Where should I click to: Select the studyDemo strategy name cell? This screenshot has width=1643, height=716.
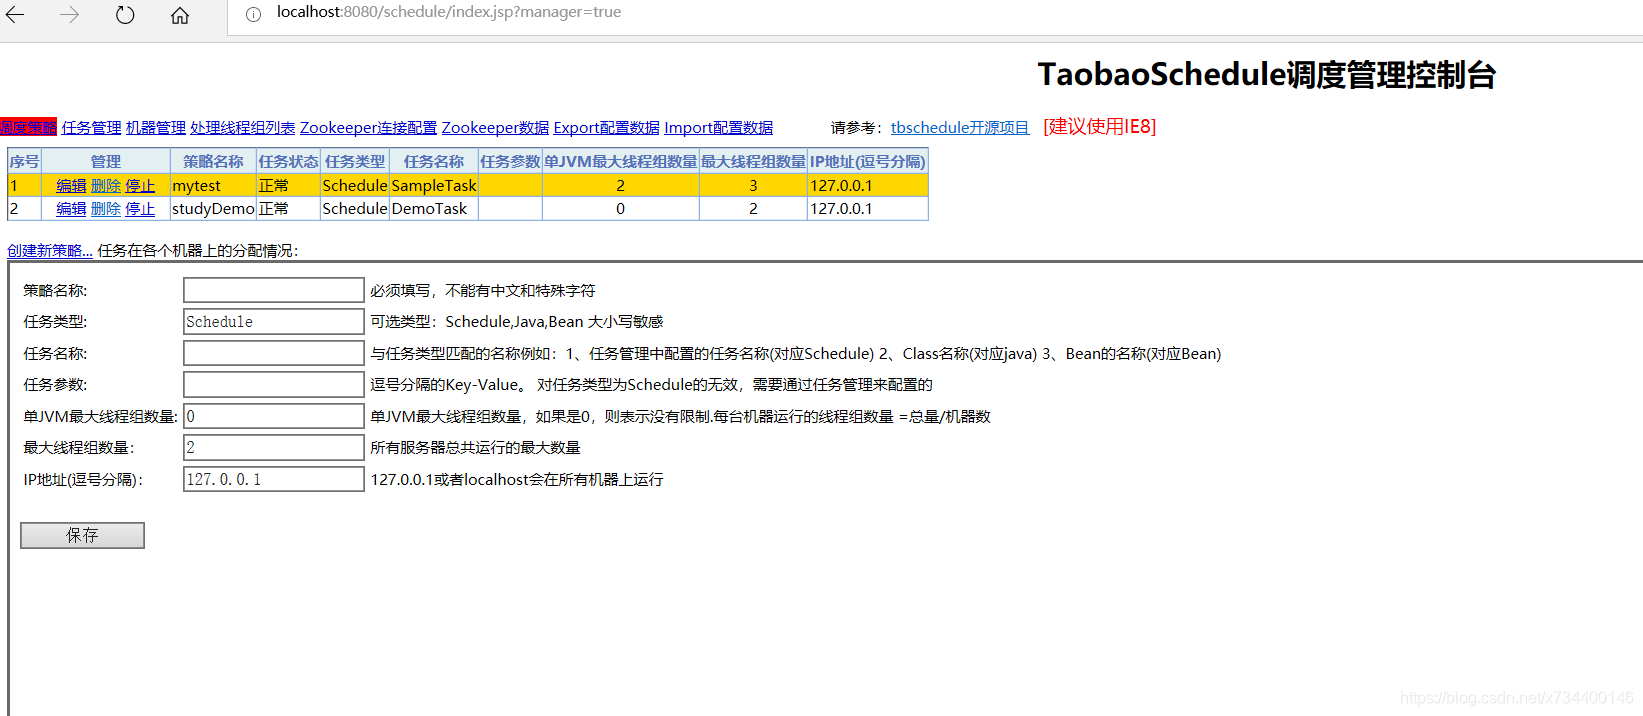(213, 209)
